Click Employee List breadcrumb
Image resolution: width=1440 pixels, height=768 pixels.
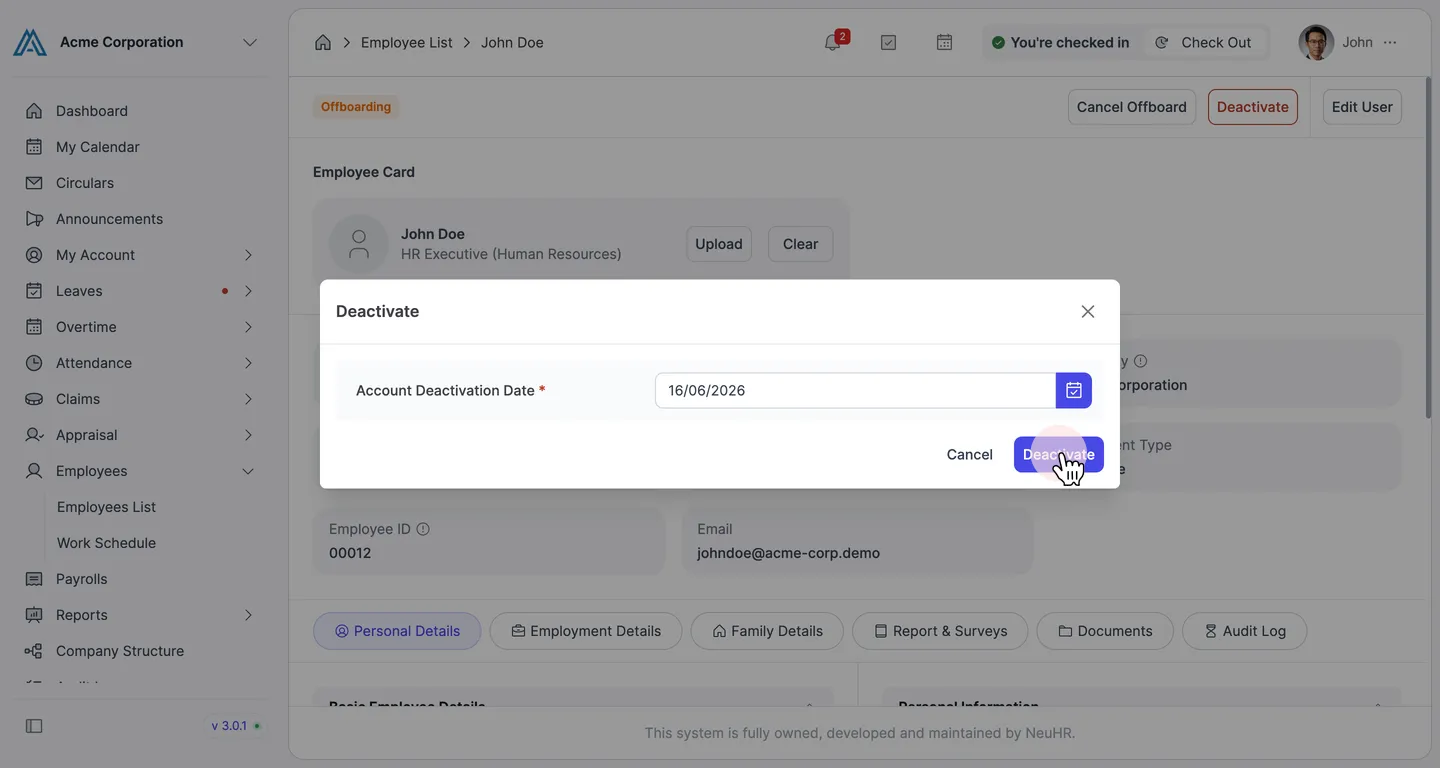pos(407,43)
